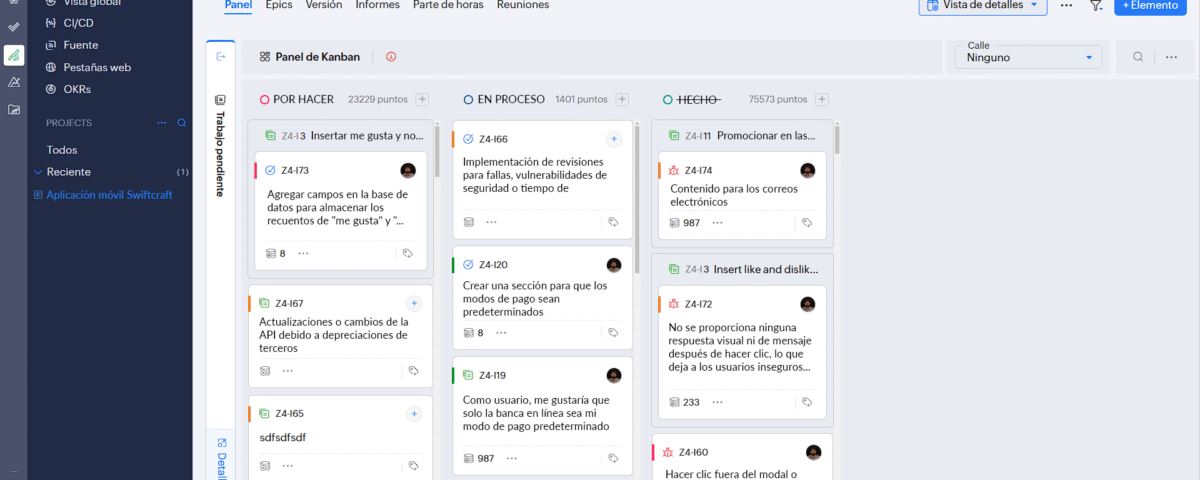Add item with plus in POR HACER column
This screenshot has width=1200, height=480.
tap(422, 99)
